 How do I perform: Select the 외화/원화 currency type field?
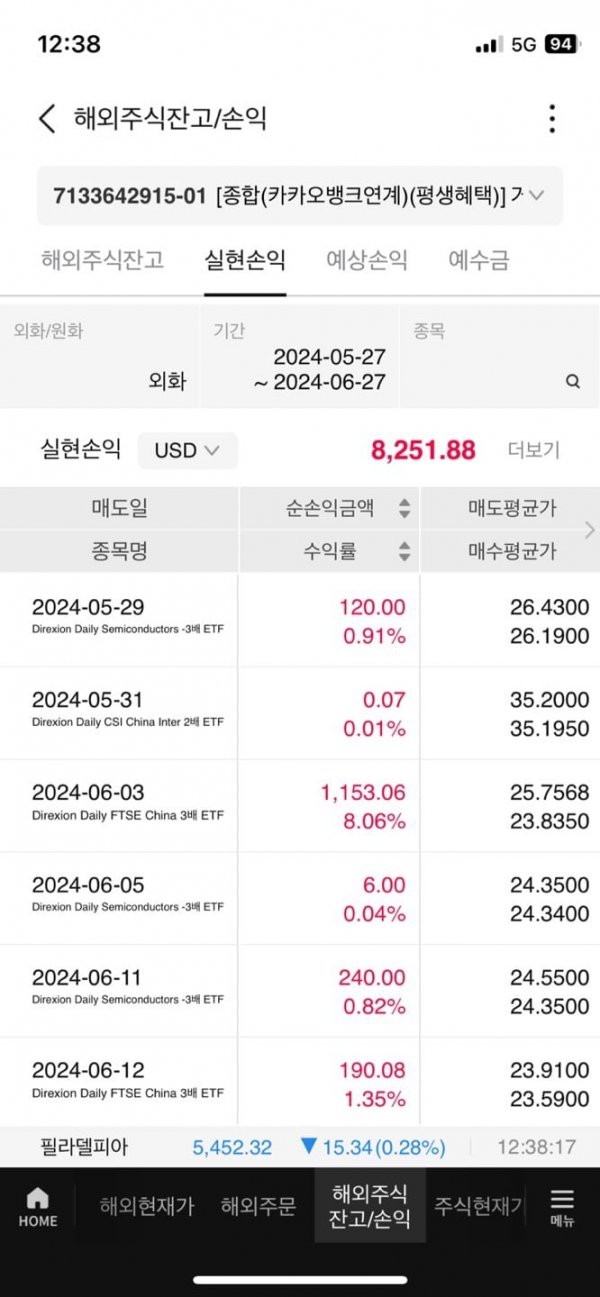coord(100,357)
